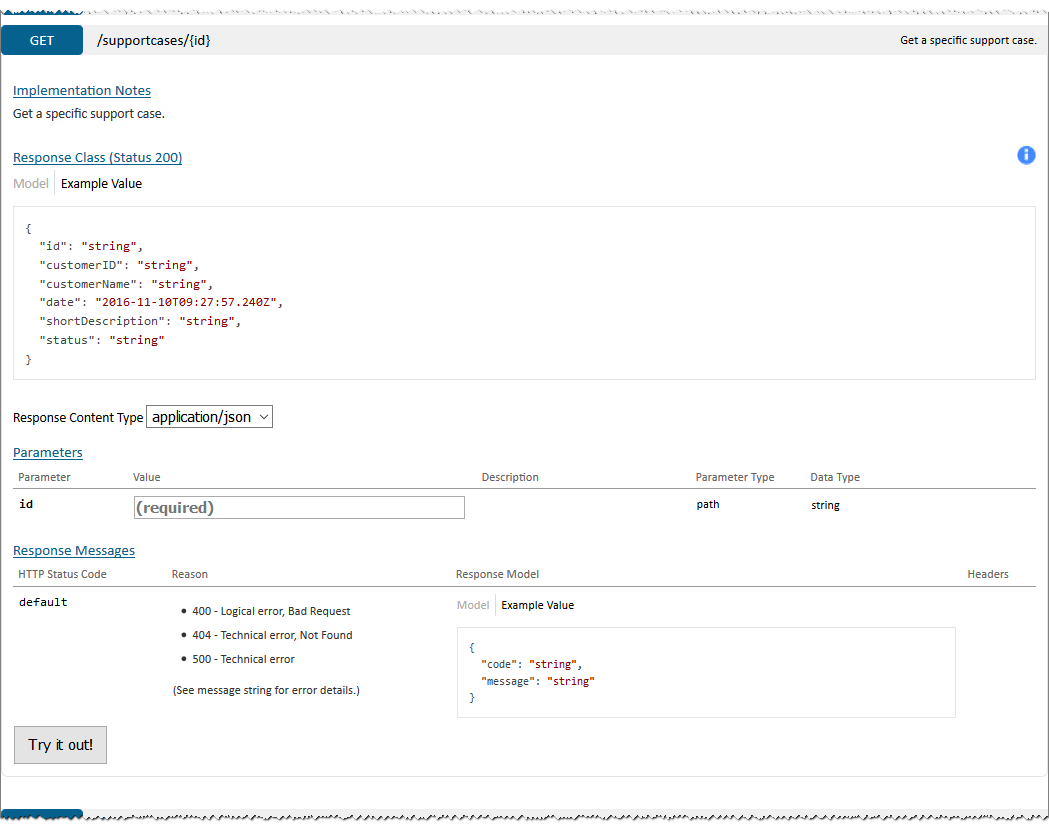Click the Get a specific support case description

(x=966, y=40)
